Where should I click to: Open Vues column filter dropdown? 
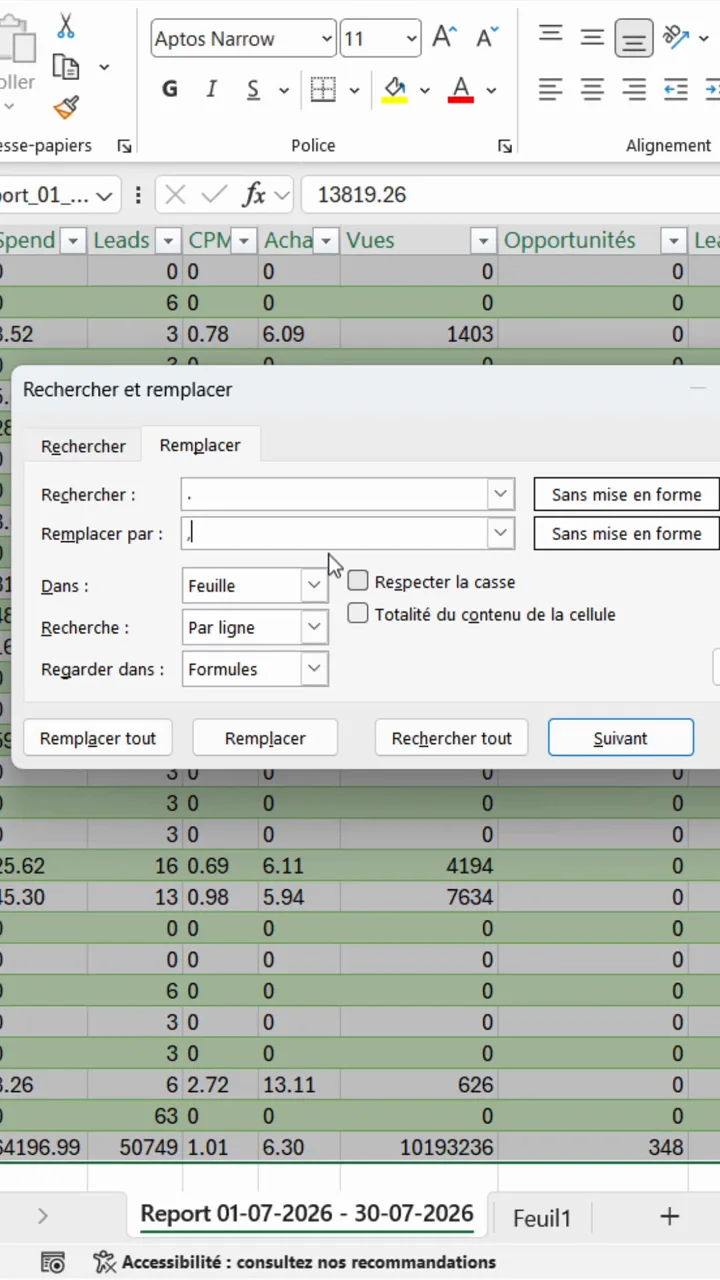[x=484, y=240]
